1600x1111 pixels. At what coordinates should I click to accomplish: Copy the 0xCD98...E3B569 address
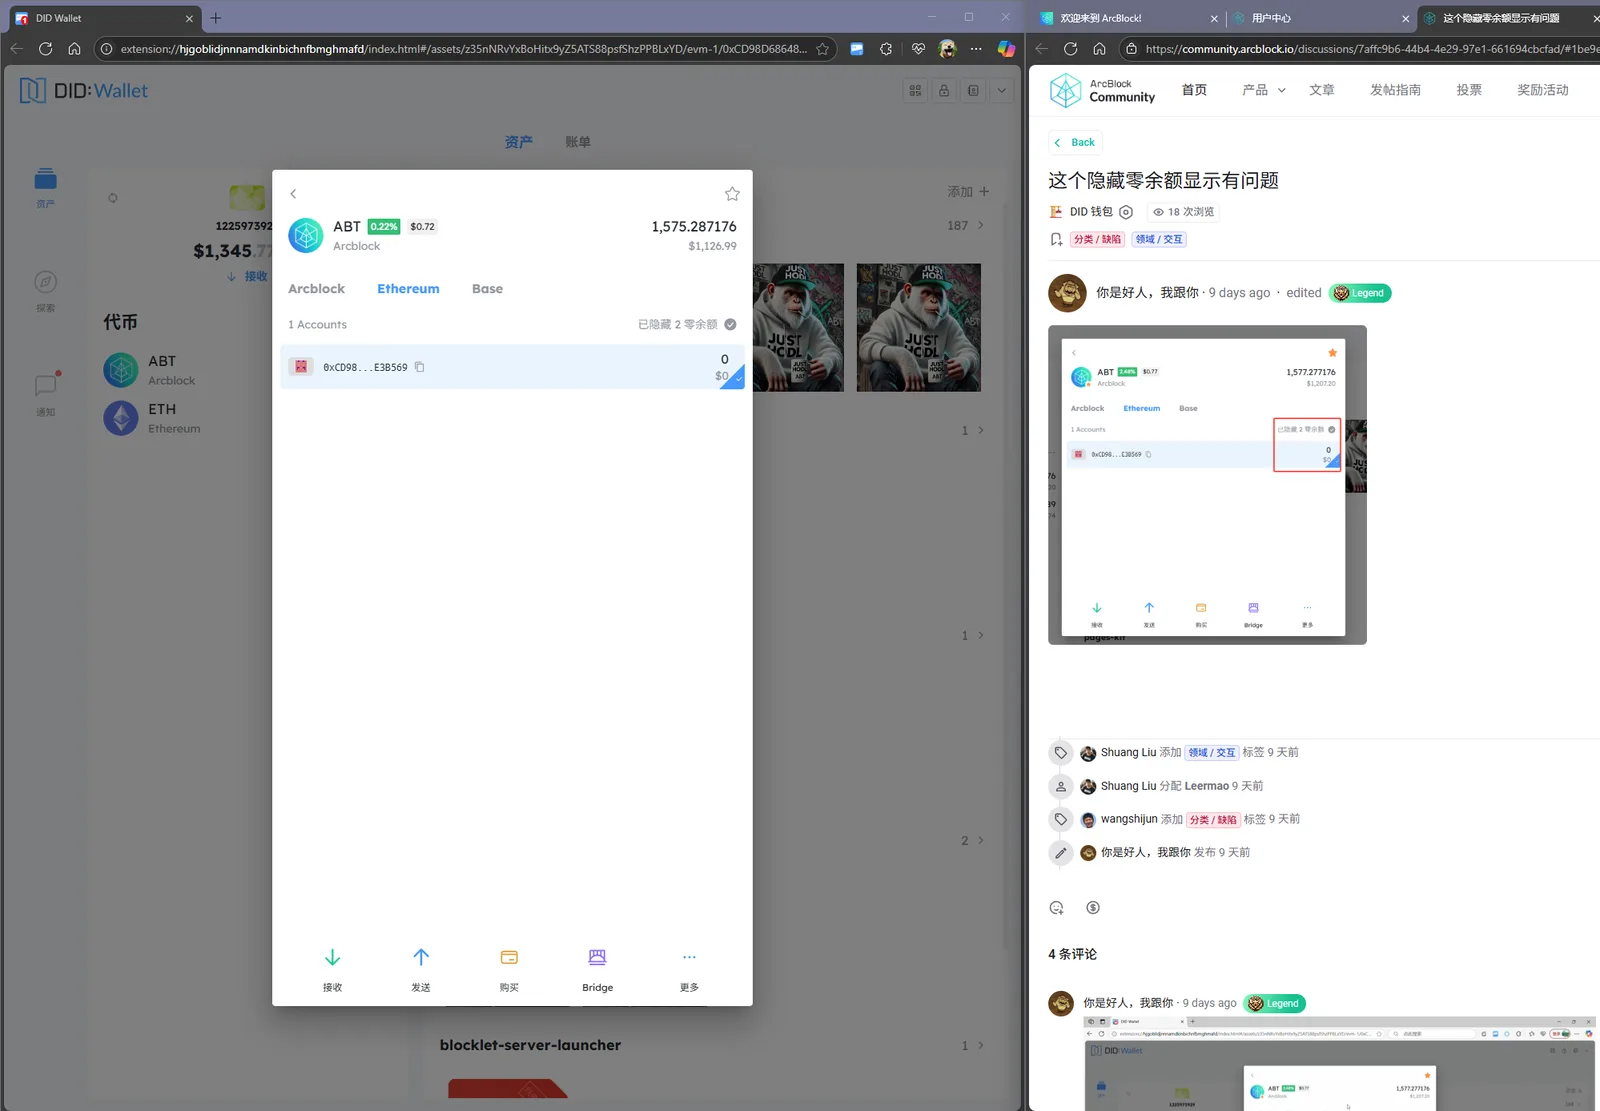coord(420,367)
